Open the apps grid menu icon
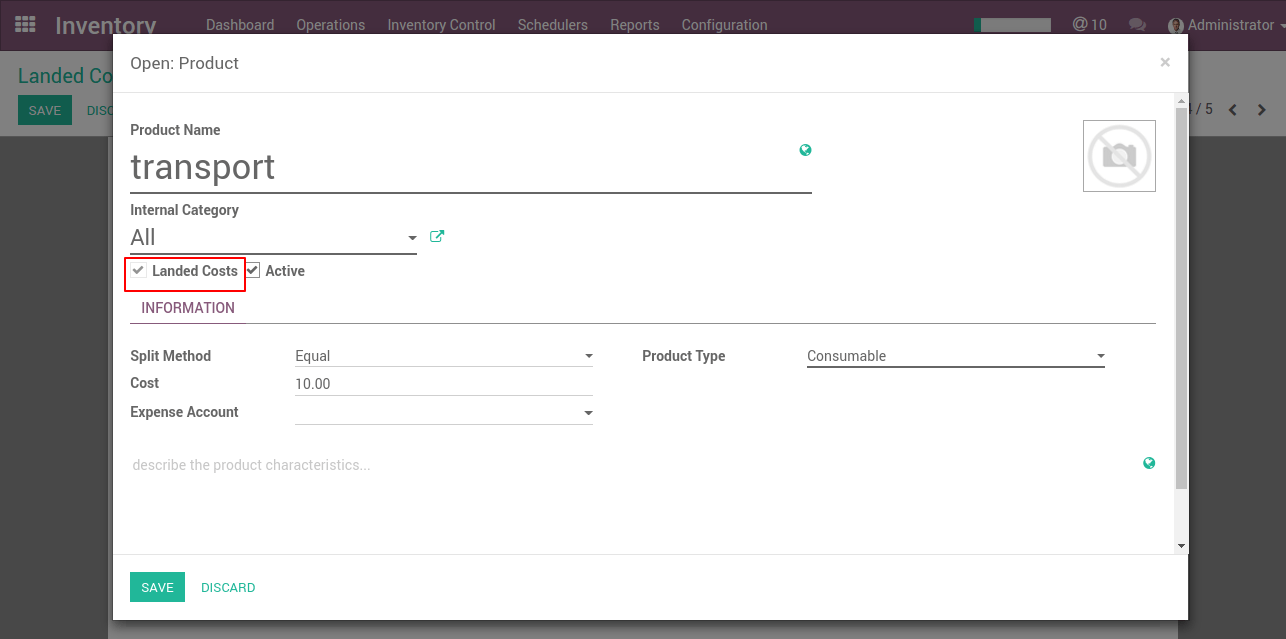Viewport: 1286px width, 639px height. pos(25,24)
